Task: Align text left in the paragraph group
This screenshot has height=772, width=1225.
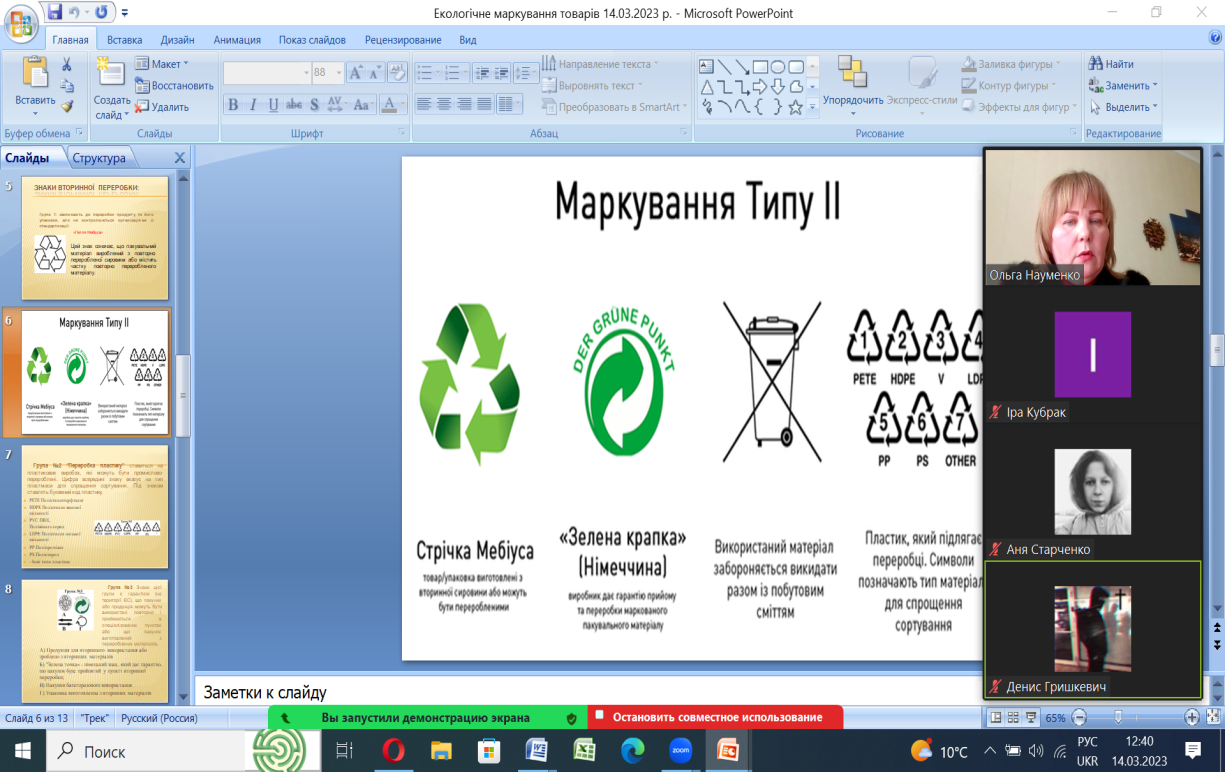Action: pyautogui.click(x=424, y=104)
